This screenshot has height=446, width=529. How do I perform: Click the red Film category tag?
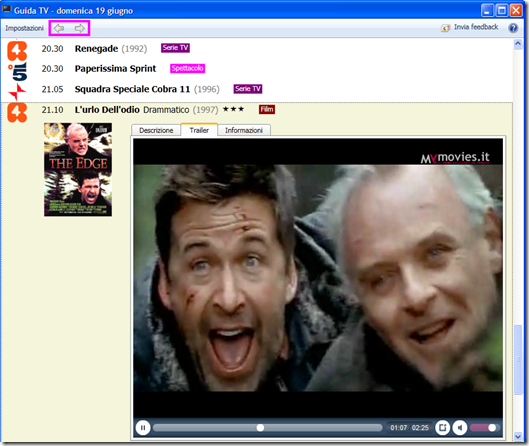click(267, 109)
